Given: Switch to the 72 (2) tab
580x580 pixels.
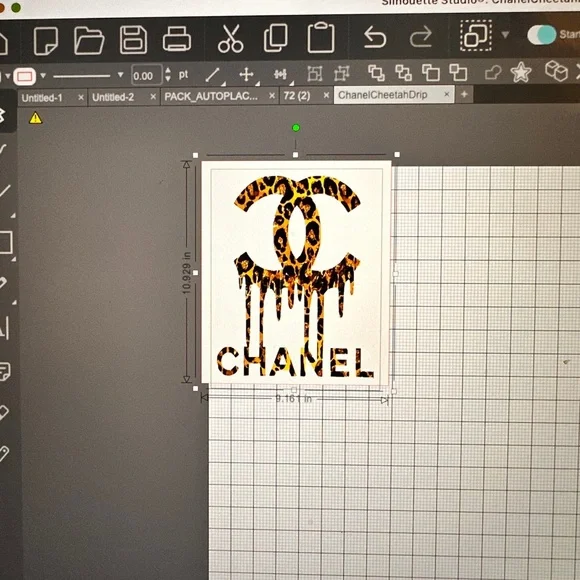Looking at the screenshot, I should point(297,96).
